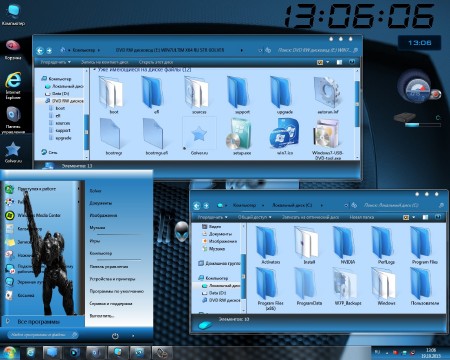Click the Start menu search field
The height and width of the screenshot is (360, 450).
(x=43, y=335)
